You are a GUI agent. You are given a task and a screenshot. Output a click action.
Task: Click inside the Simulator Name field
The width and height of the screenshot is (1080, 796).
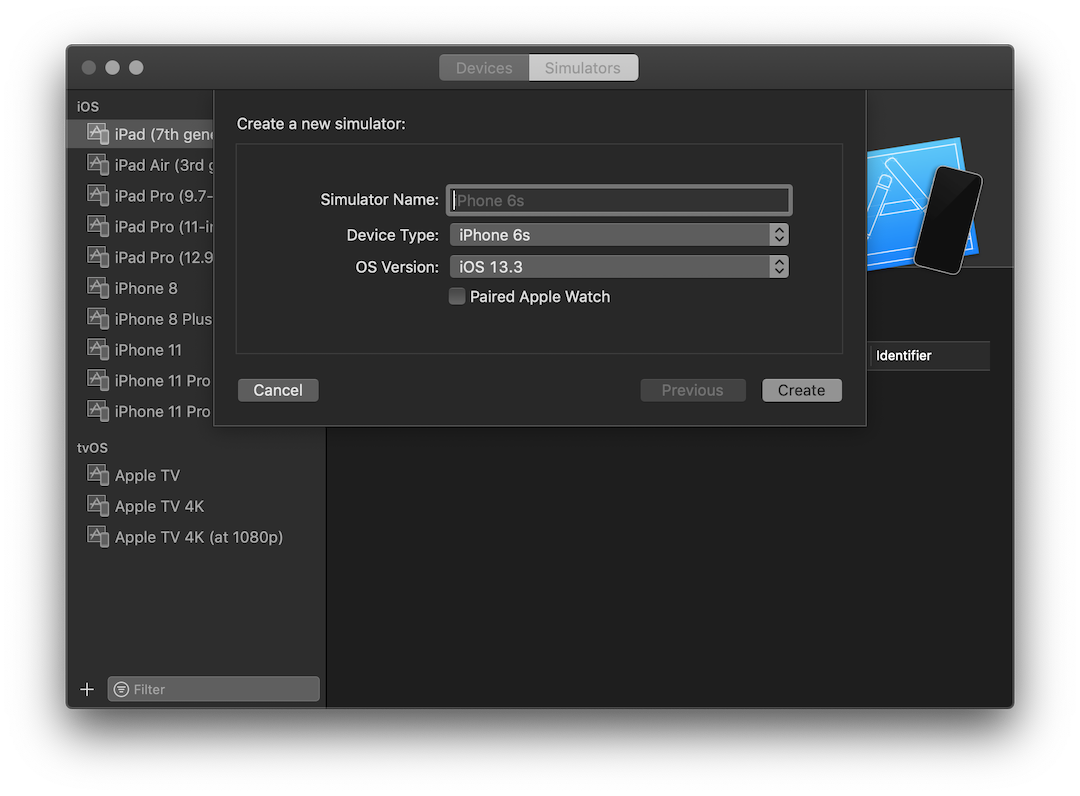click(618, 199)
